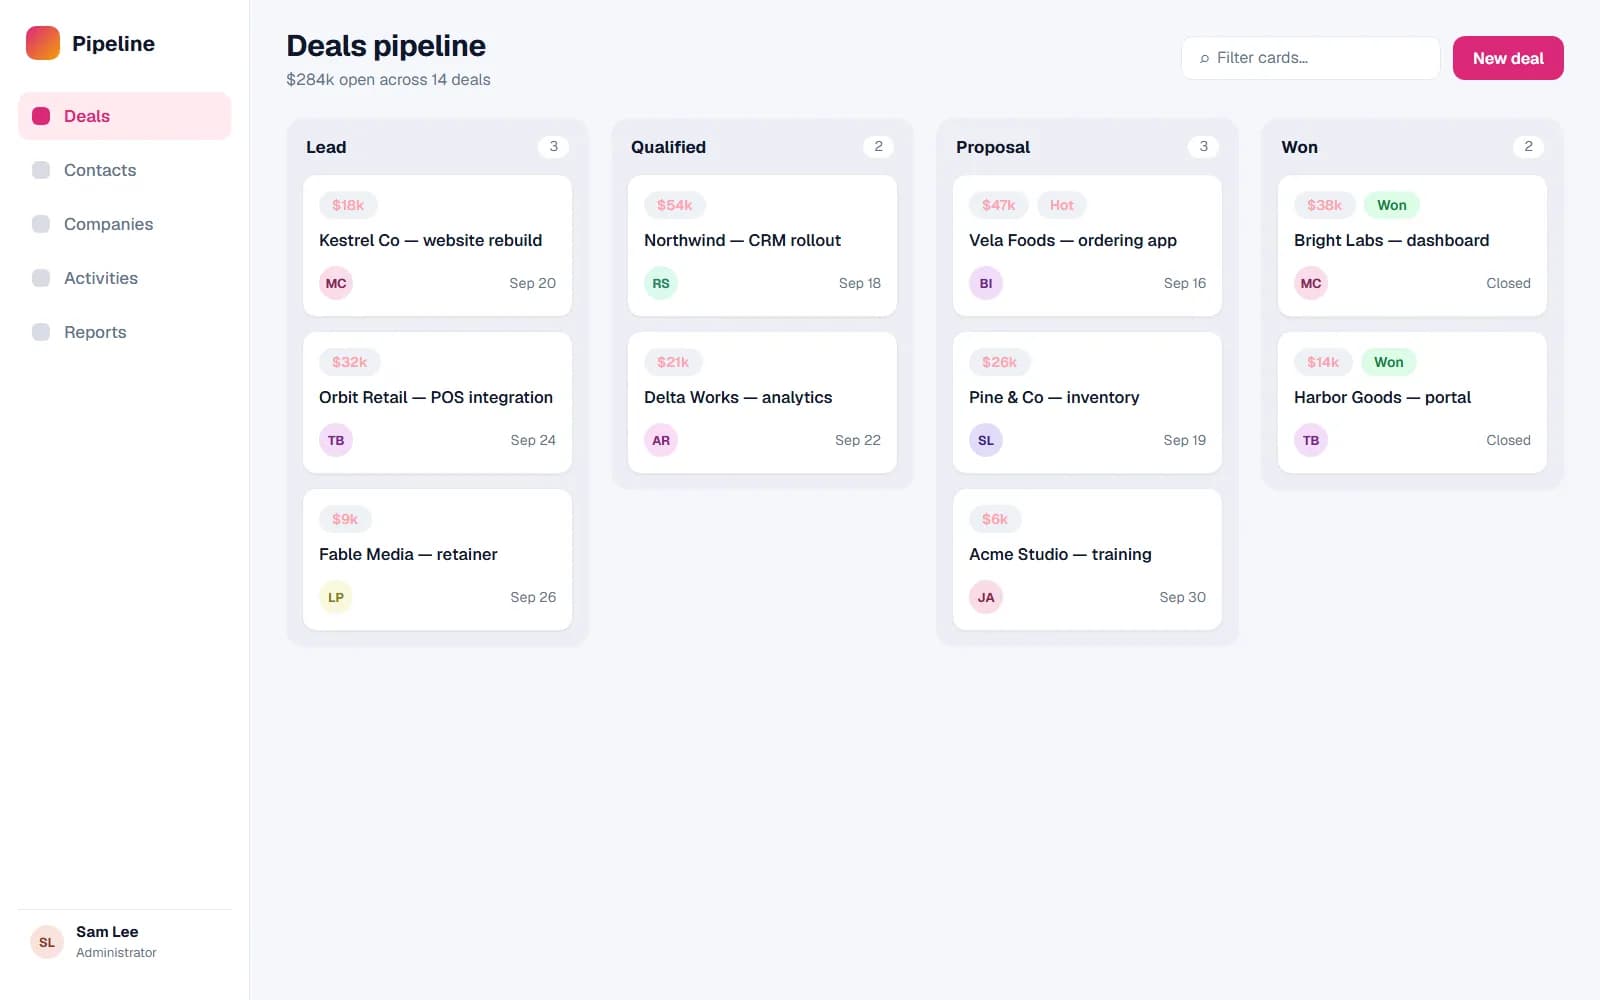Open the Harbor Goods — portal card

pos(1412,403)
